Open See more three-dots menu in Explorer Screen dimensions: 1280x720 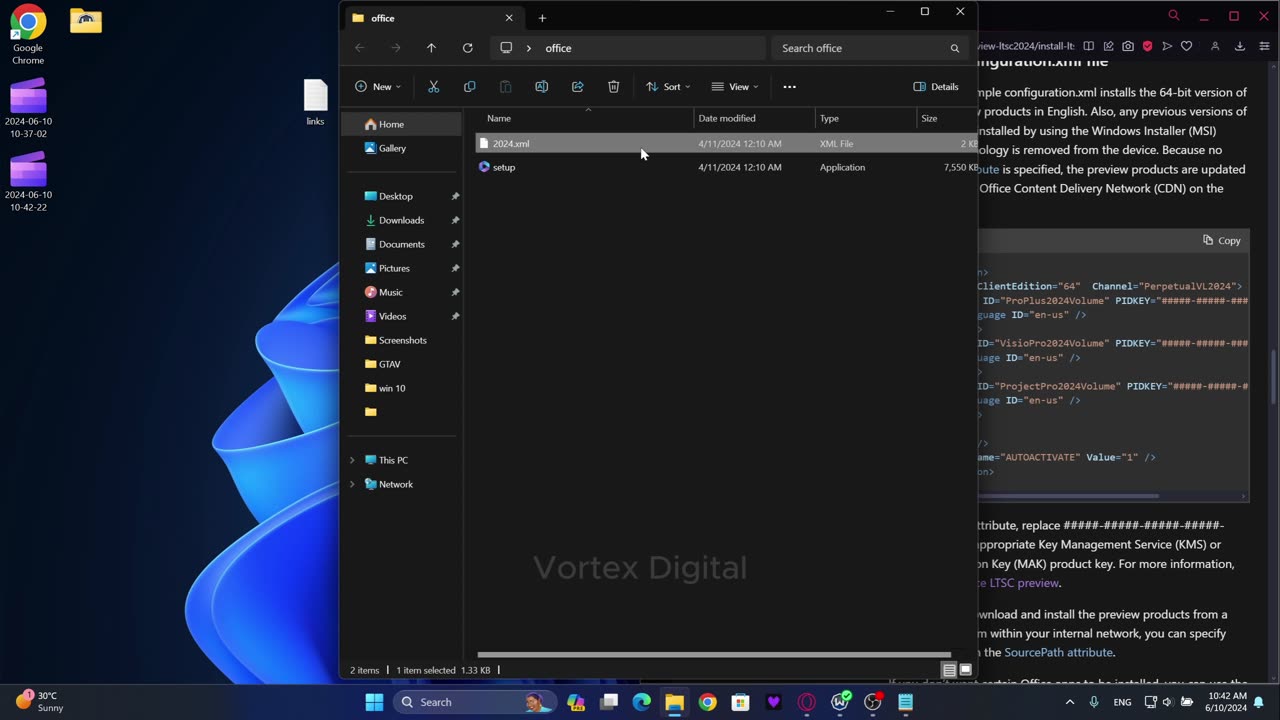click(x=789, y=87)
